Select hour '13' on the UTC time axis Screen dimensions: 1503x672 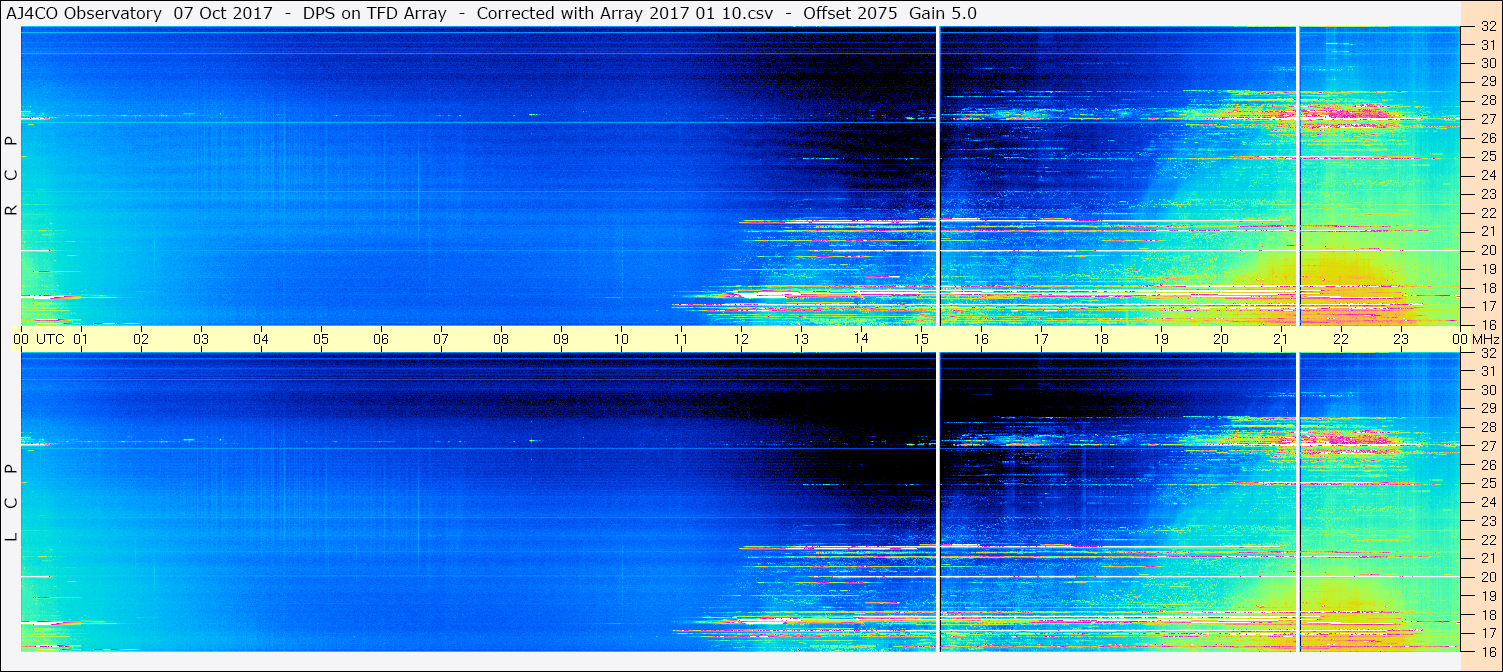(x=801, y=339)
